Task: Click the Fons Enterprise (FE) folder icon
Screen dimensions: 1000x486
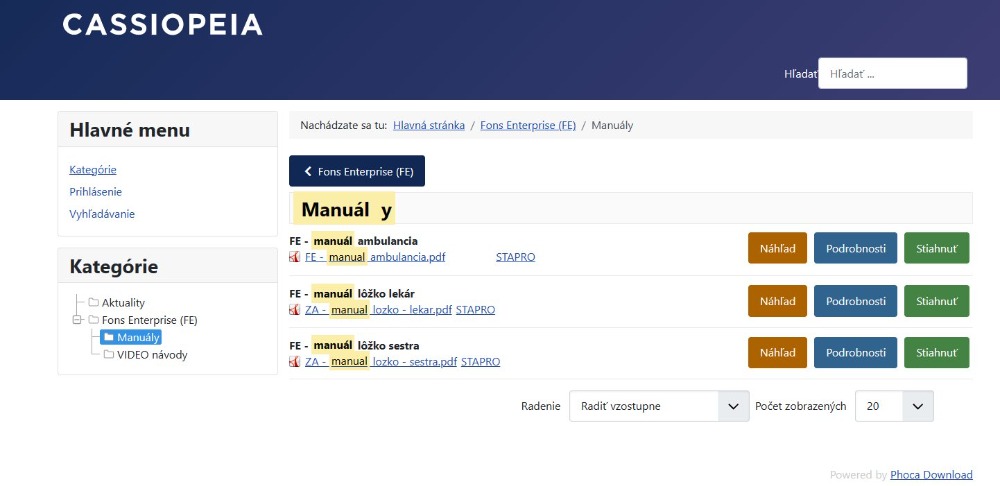Action: [x=94, y=320]
